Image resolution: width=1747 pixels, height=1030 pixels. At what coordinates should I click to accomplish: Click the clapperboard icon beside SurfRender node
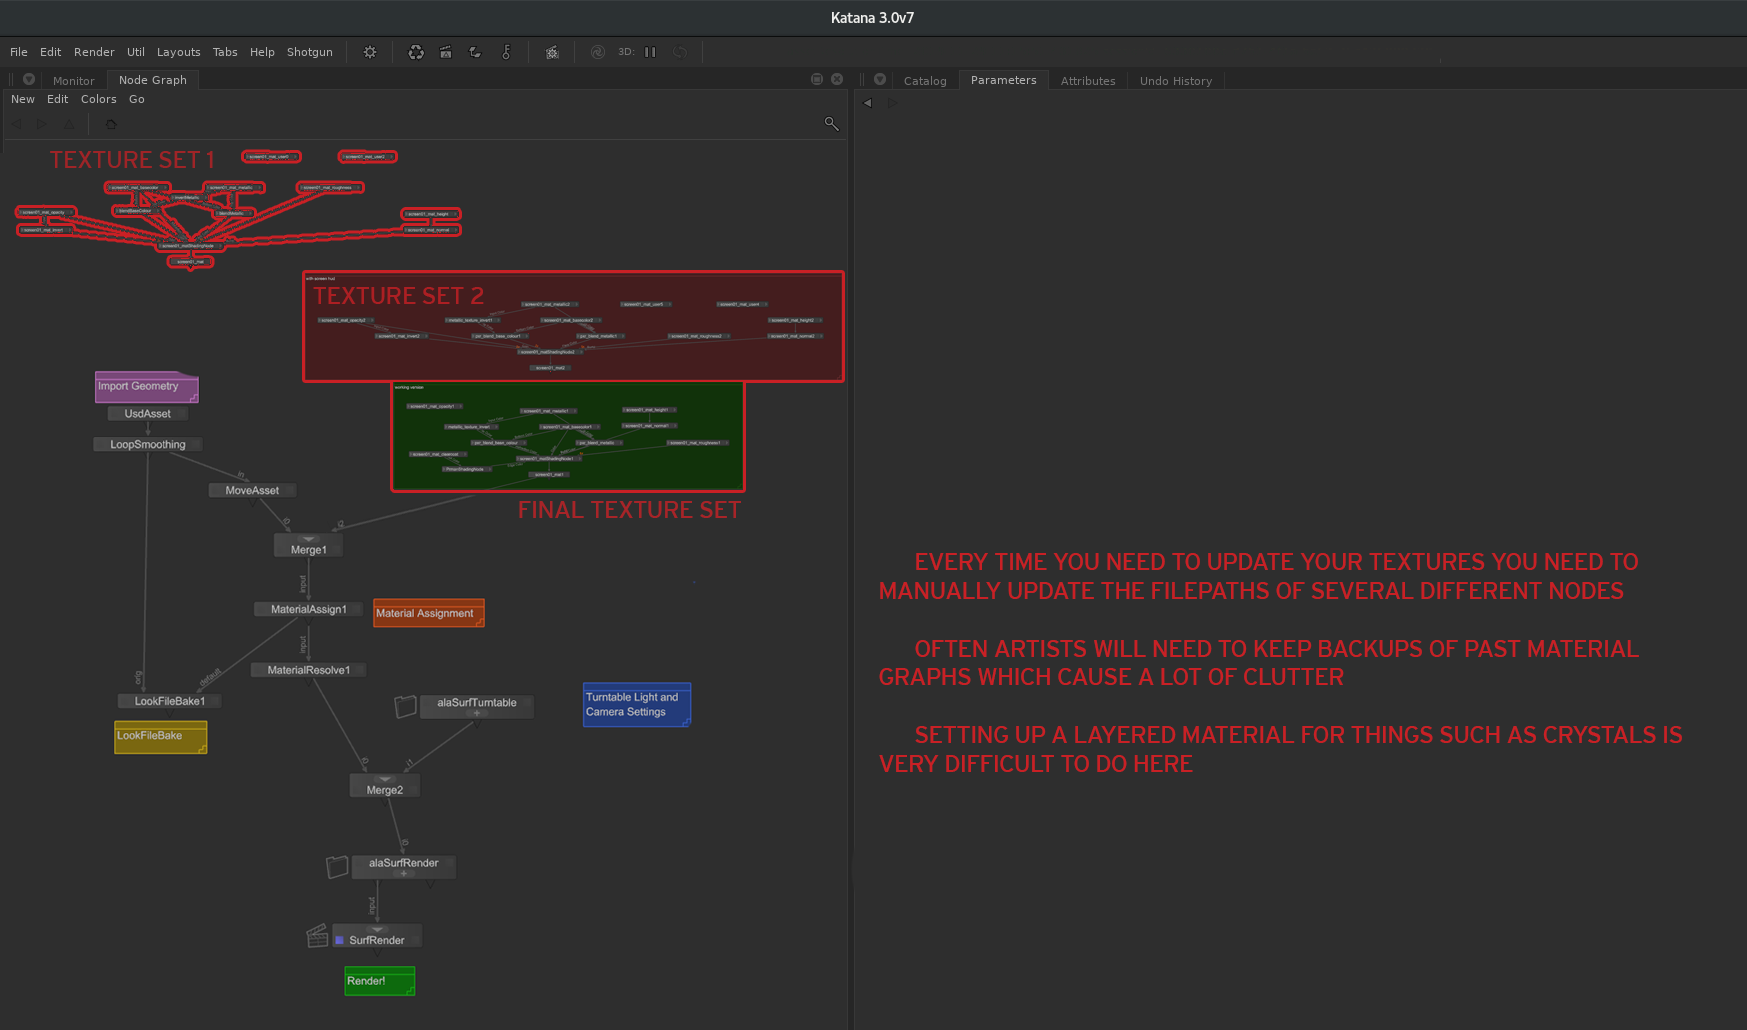coord(317,936)
